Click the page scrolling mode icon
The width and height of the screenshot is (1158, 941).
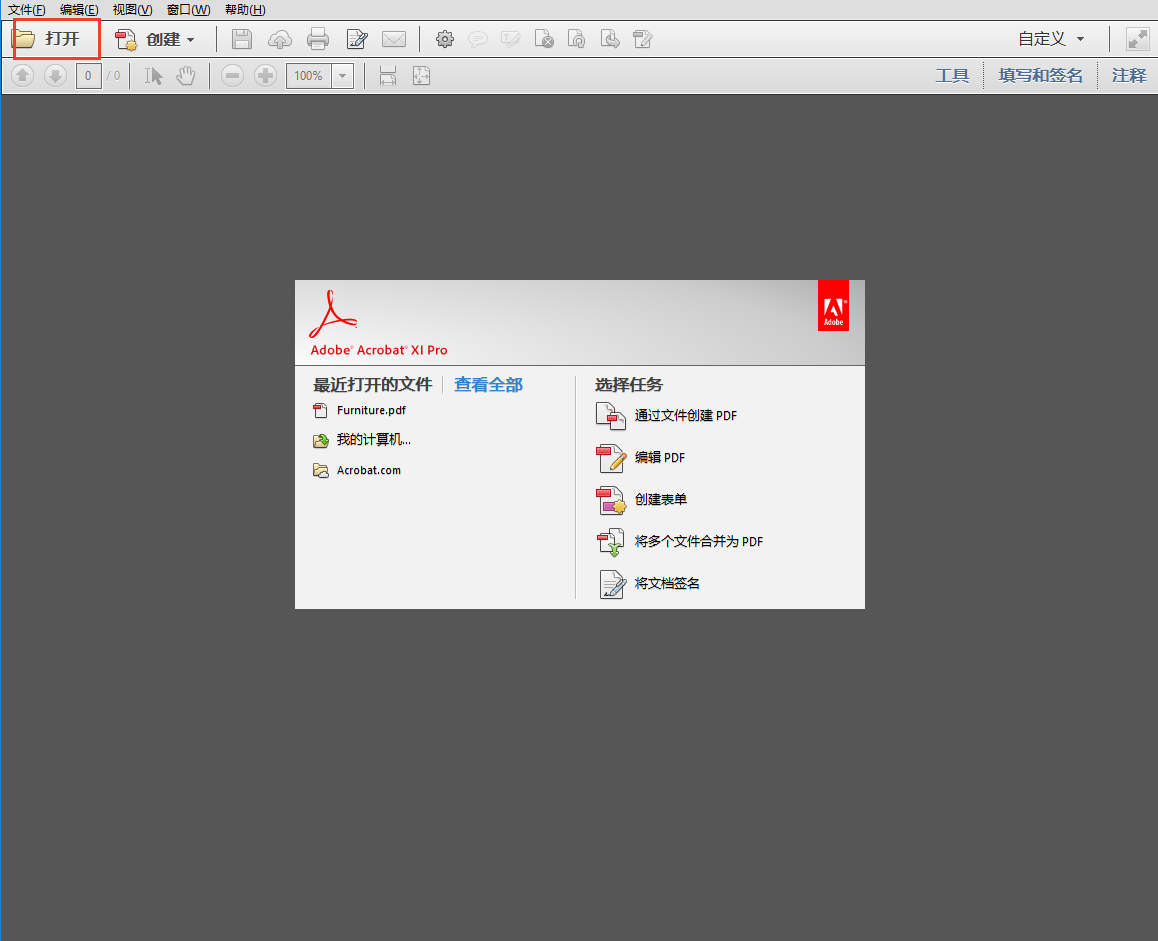pyautogui.click(x=387, y=75)
